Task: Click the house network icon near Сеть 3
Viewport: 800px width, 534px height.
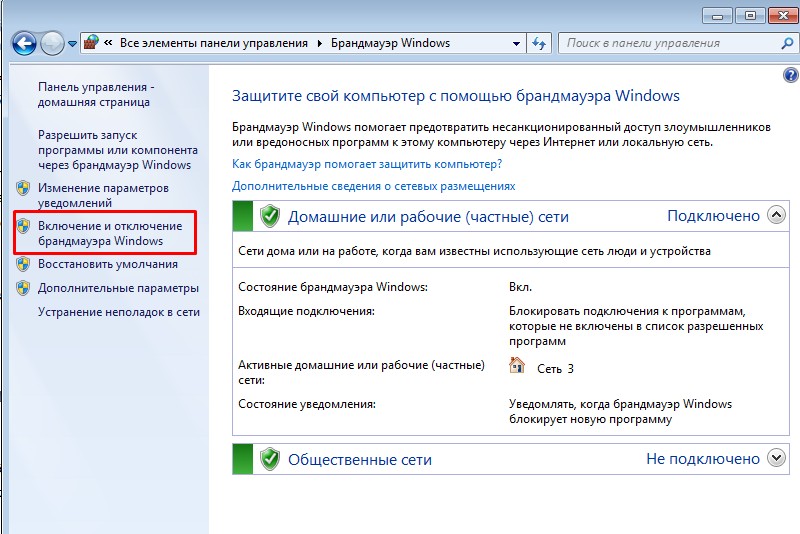Action: click(517, 366)
